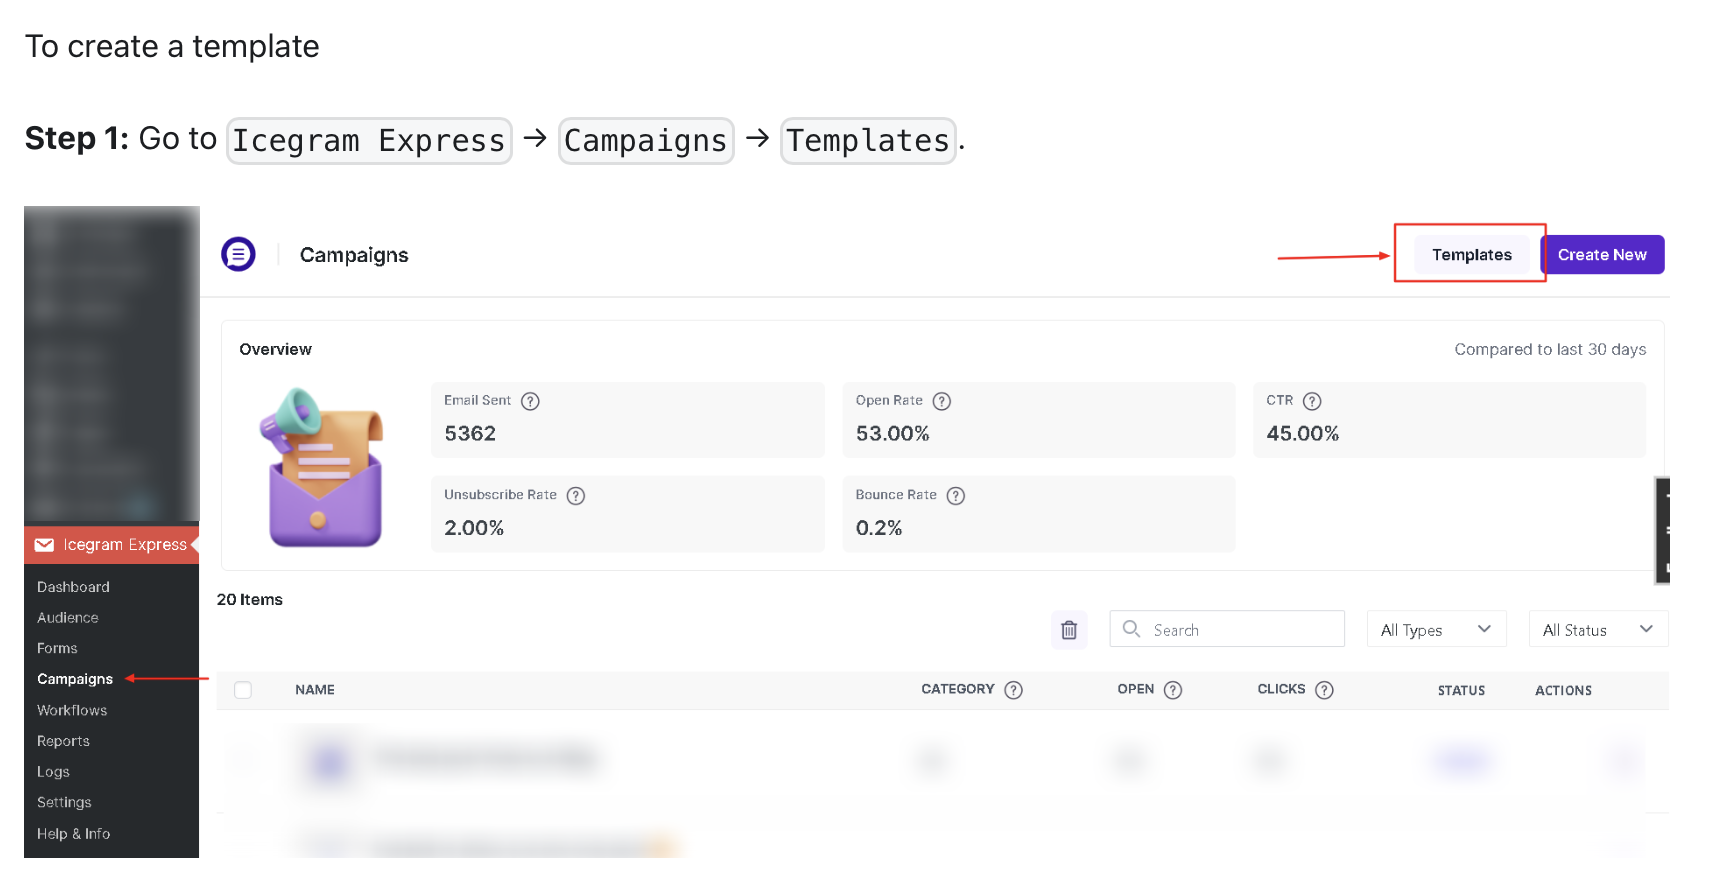This screenshot has width=1730, height=884.
Task: Click help icon next to CATEGORY column
Action: coord(1013,690)
